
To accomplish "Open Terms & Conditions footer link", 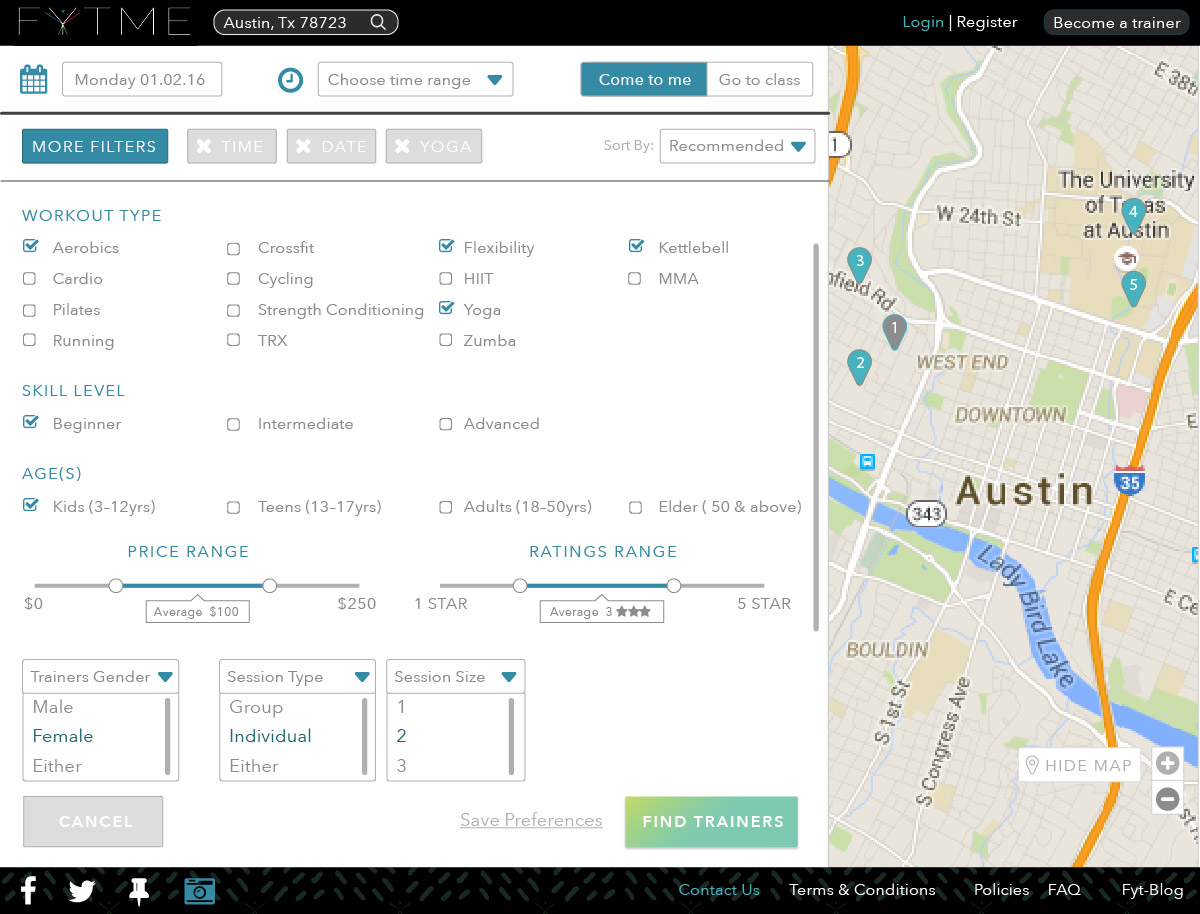I will coord(862,890).
